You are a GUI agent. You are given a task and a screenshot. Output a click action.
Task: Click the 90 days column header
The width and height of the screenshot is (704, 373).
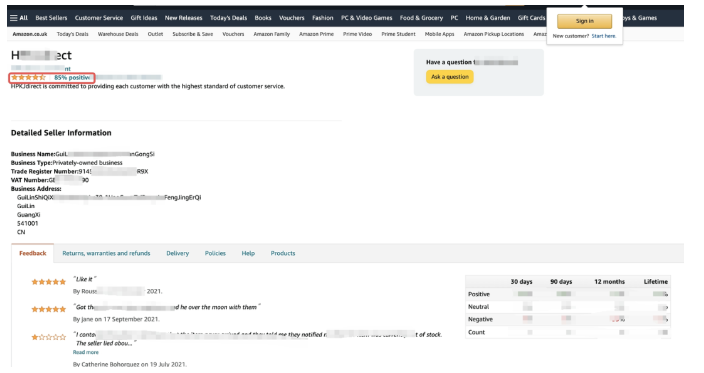(x=561, y=282)
